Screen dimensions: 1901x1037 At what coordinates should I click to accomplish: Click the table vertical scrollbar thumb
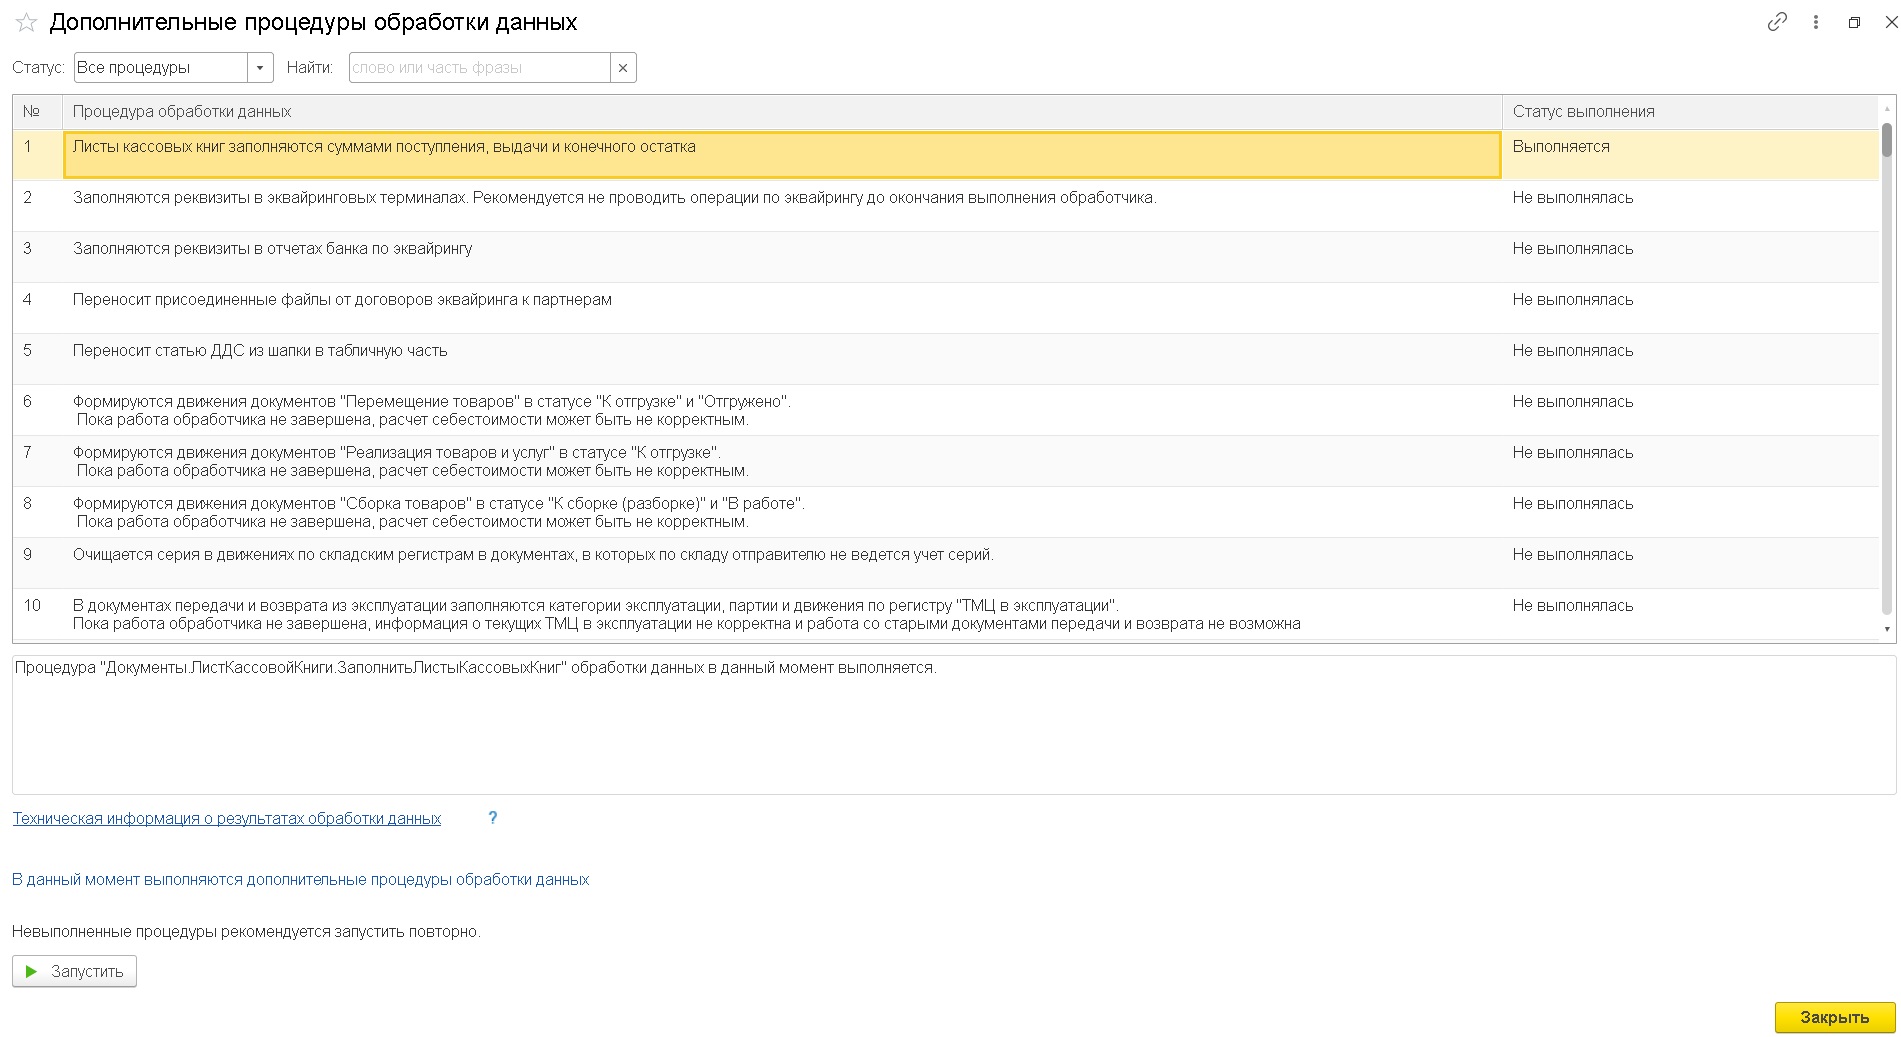pos(1887,140)
